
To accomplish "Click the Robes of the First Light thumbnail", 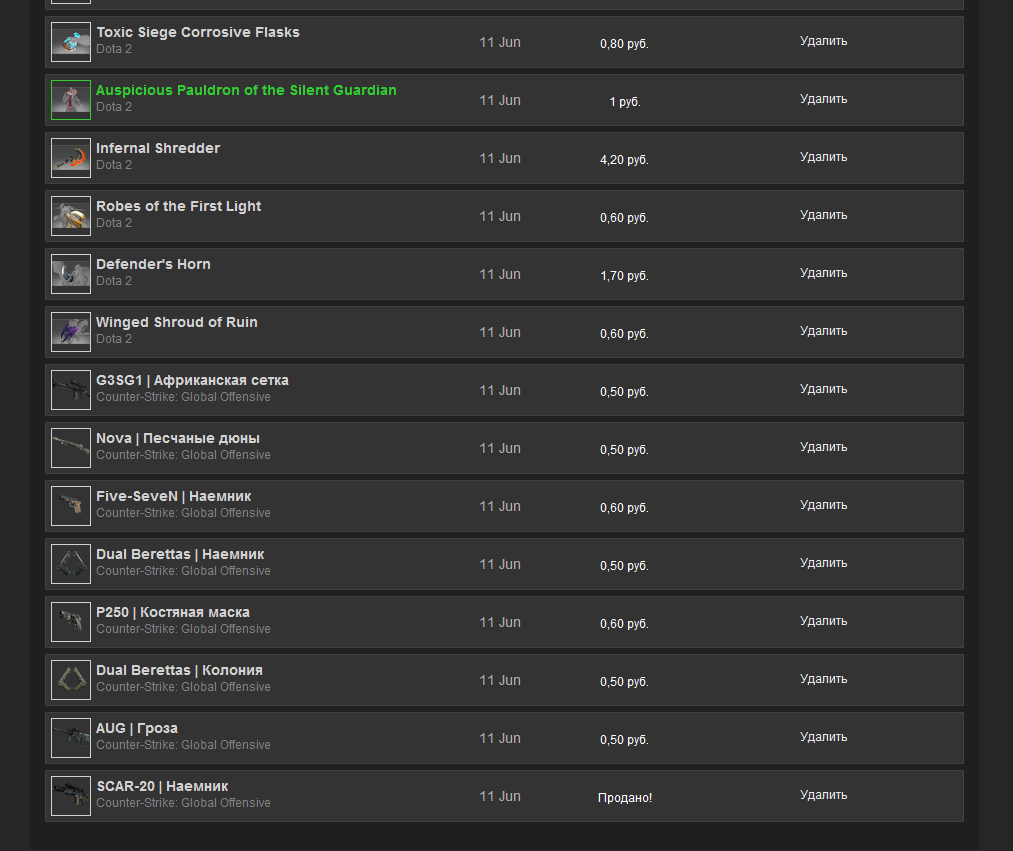I will coord(71,216).
